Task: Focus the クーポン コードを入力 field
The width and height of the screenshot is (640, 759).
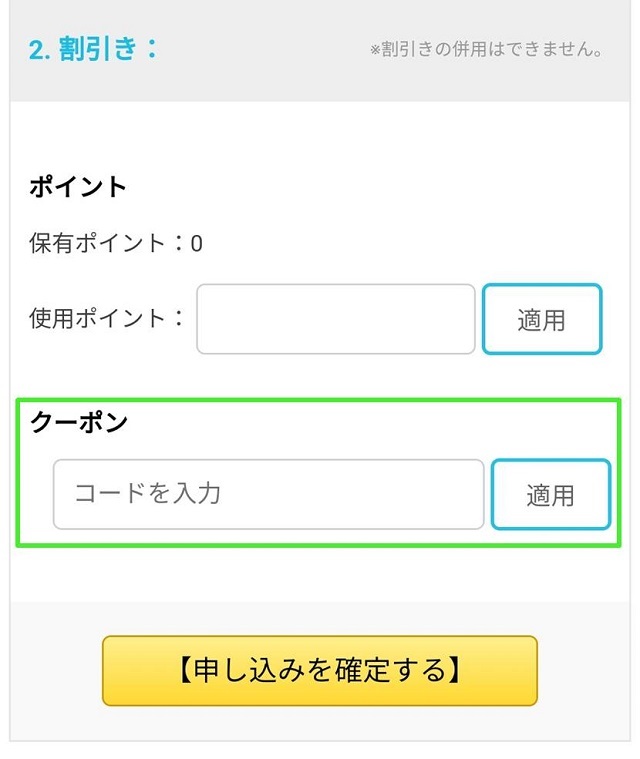Action: [x=268, y=494]
